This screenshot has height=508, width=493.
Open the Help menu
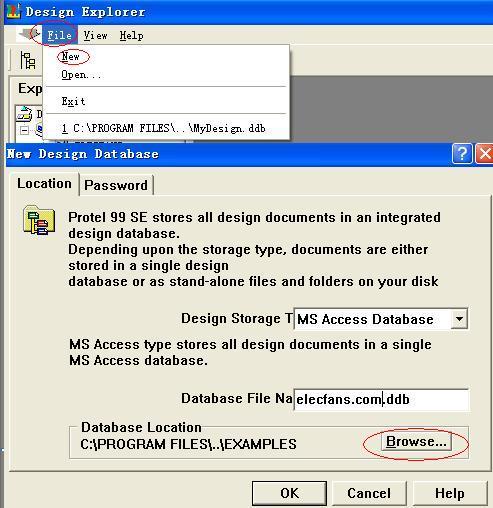pyautogui.click(x=131, y=35)
